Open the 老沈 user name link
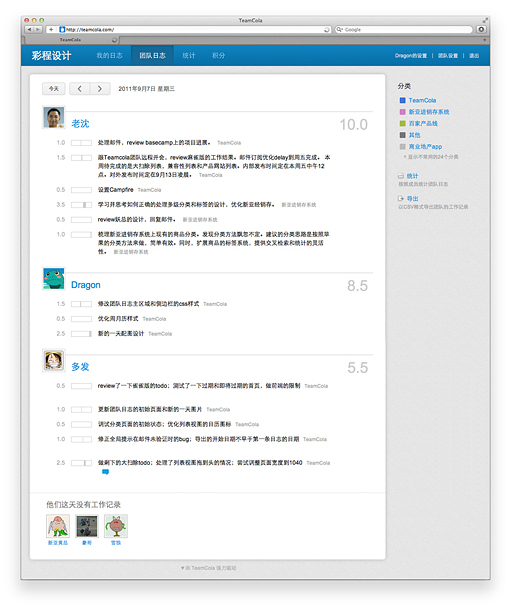The image size is (510, 610). click(80, 124)
